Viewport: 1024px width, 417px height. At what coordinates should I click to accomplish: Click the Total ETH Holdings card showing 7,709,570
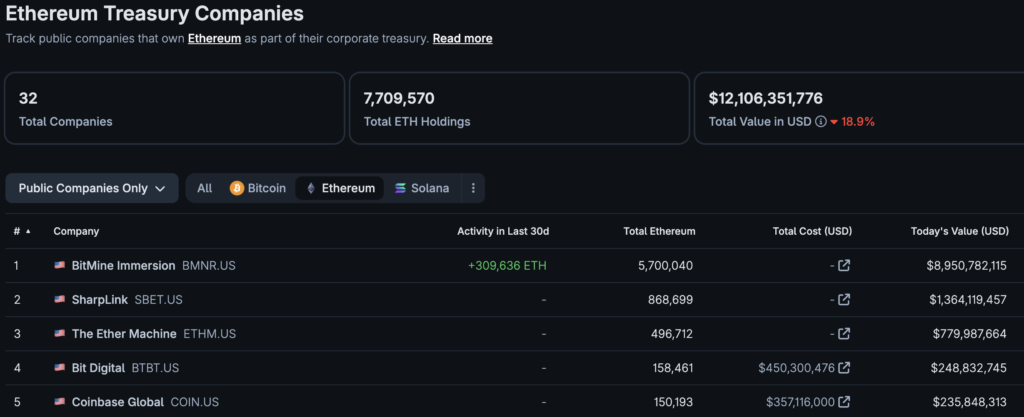click(x=519, y=108)
